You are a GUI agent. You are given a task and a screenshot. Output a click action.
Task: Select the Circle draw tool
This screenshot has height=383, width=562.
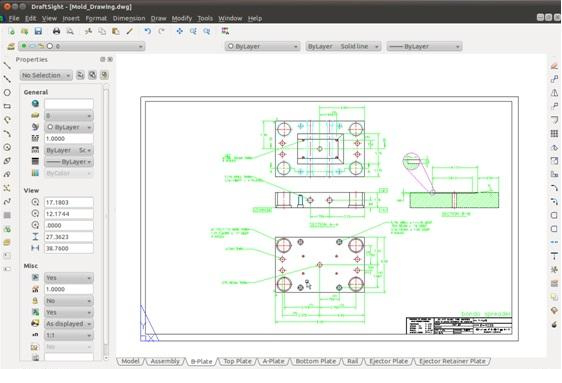7,92
